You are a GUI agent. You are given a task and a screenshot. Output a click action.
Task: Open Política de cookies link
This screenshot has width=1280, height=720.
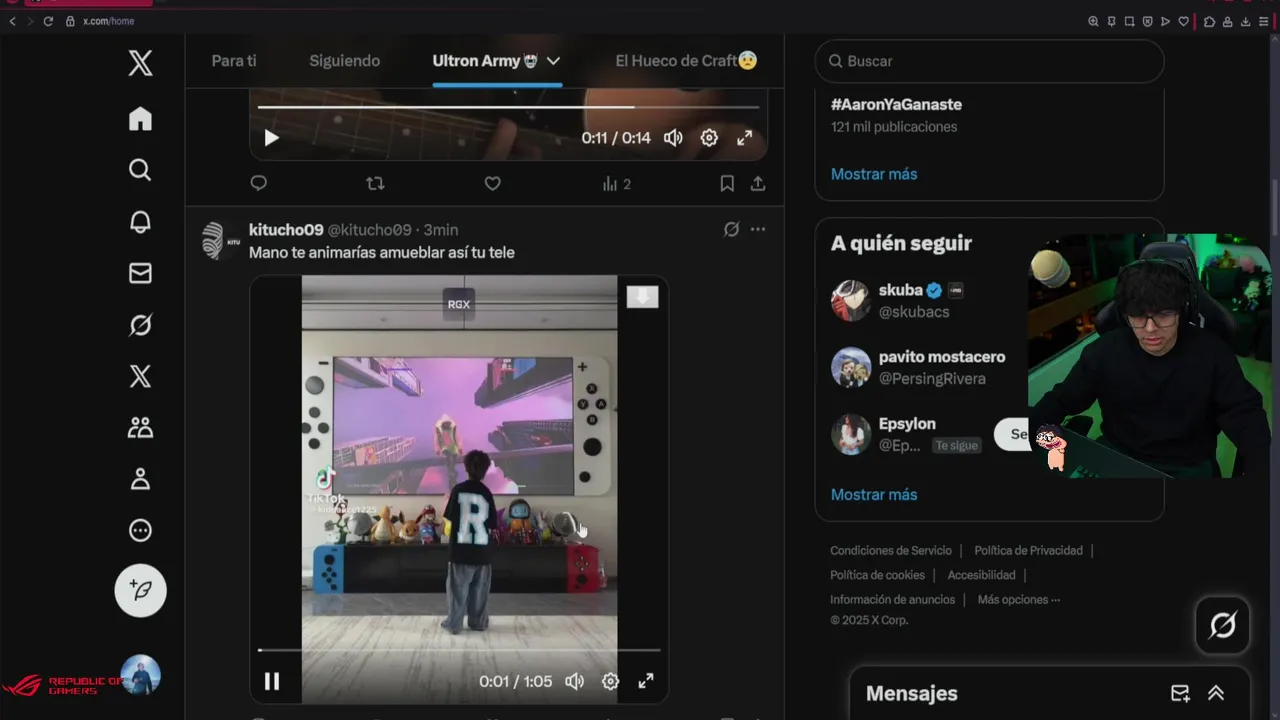click(x=877, y=575)
